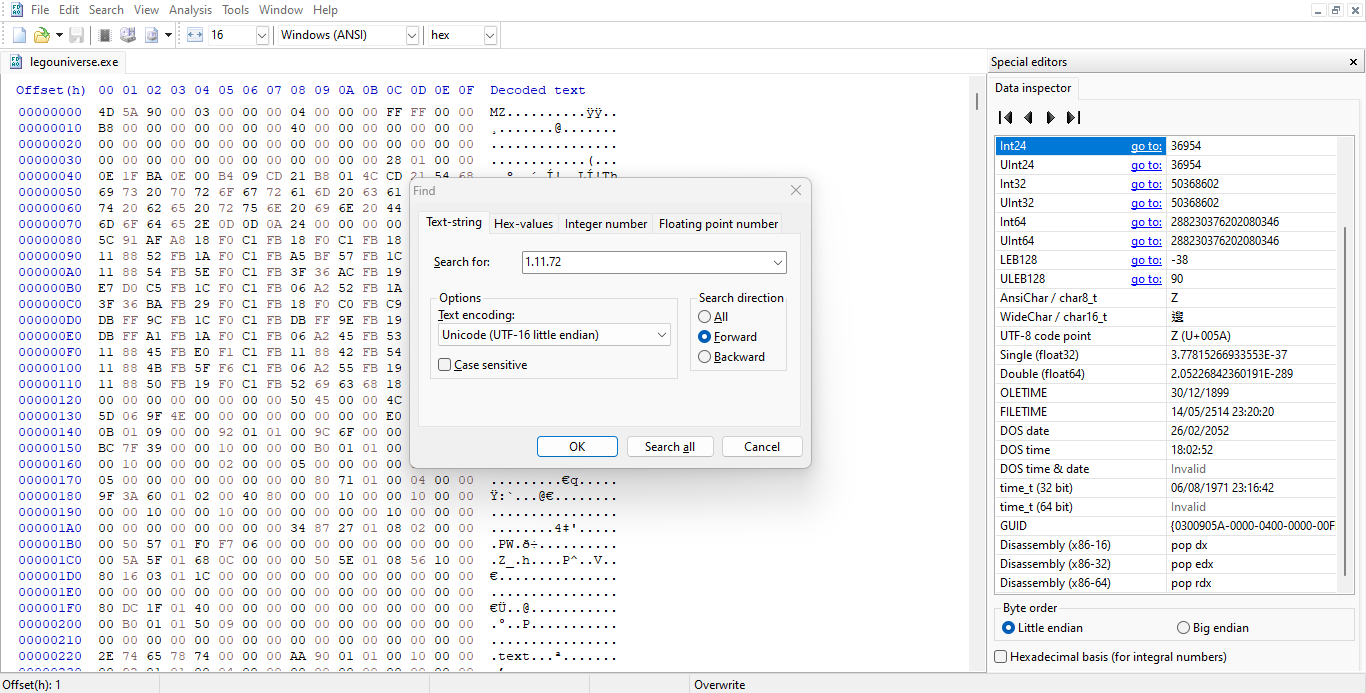The image size is (1366, 693).
Task: Switch to Integer number tab in Find
Action: [x=605, y=224]
